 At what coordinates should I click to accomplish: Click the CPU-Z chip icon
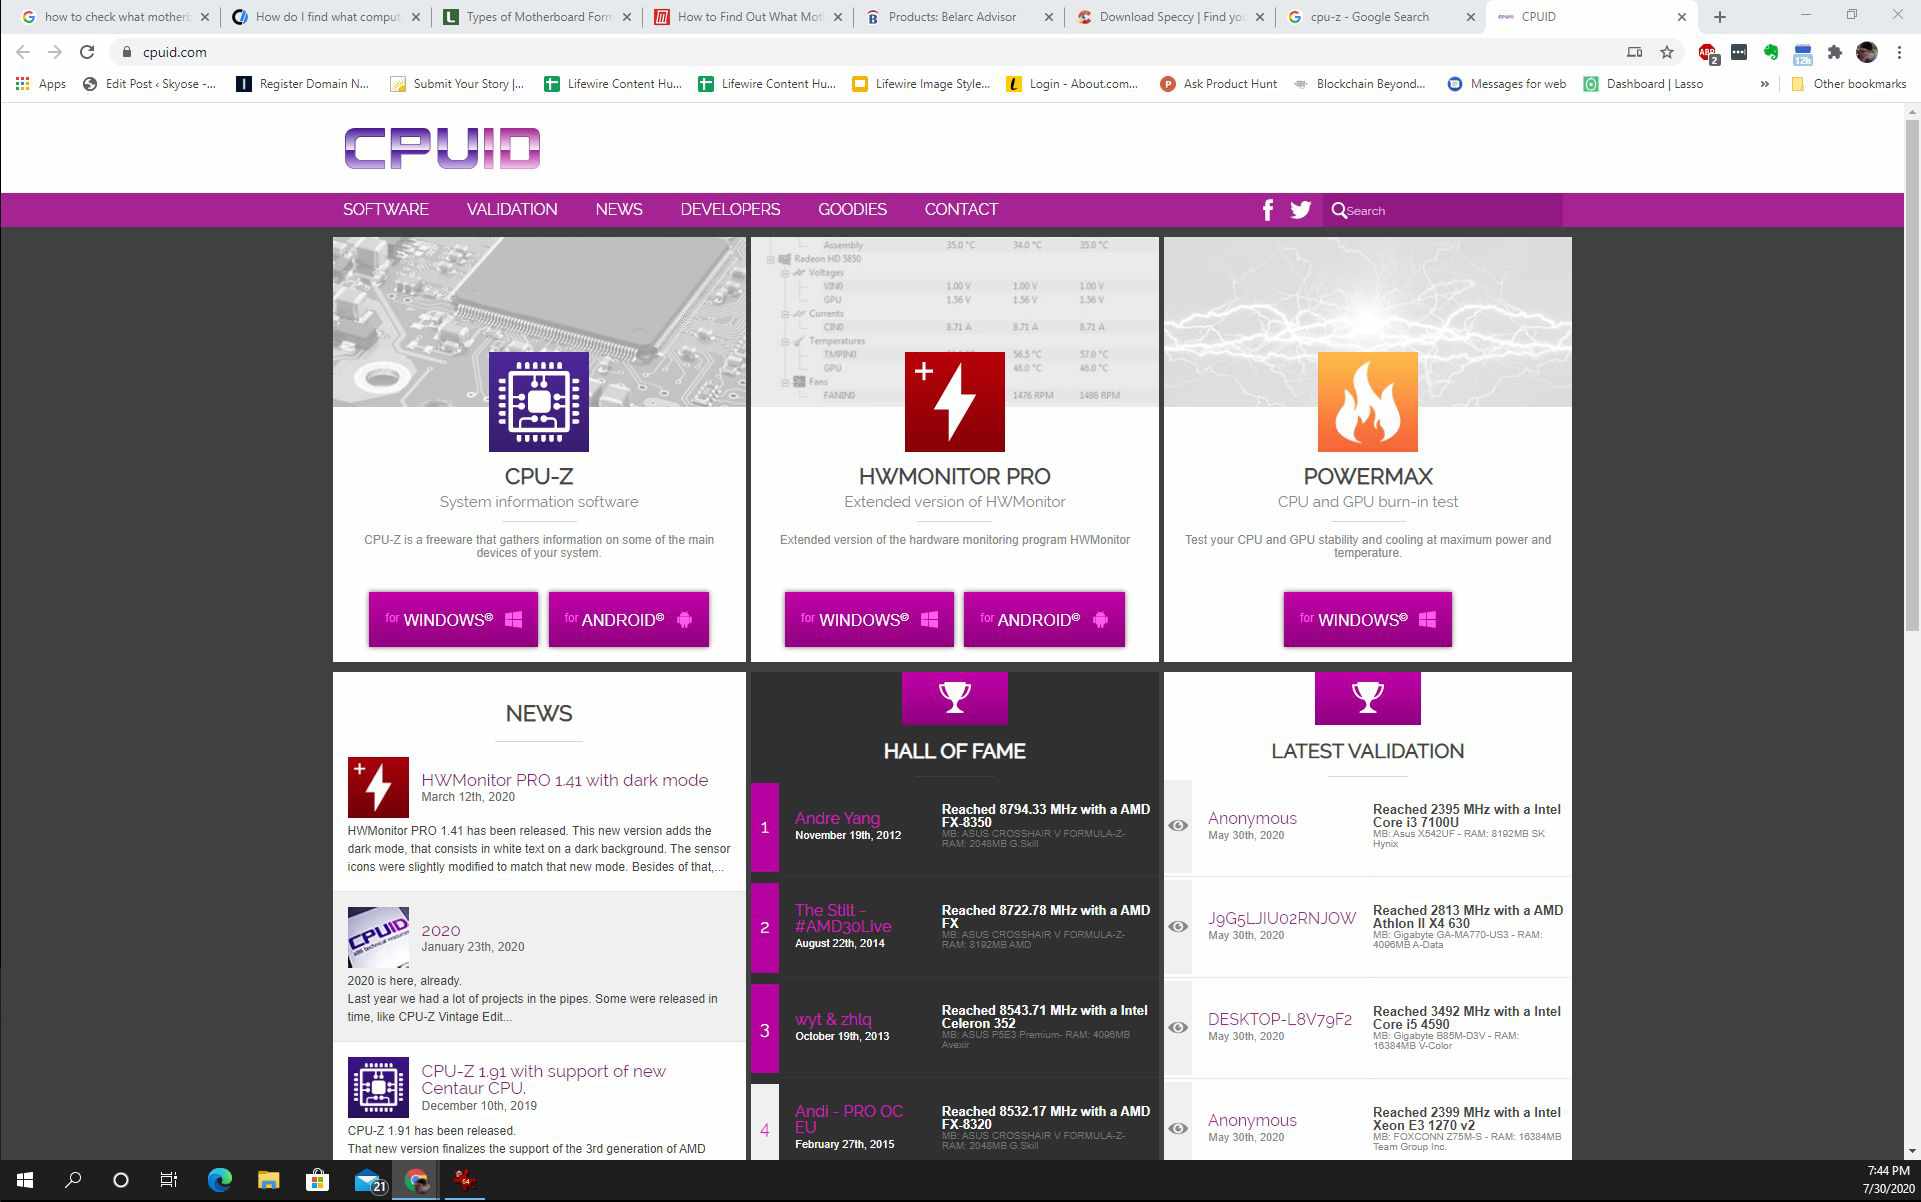pos(539,402)
